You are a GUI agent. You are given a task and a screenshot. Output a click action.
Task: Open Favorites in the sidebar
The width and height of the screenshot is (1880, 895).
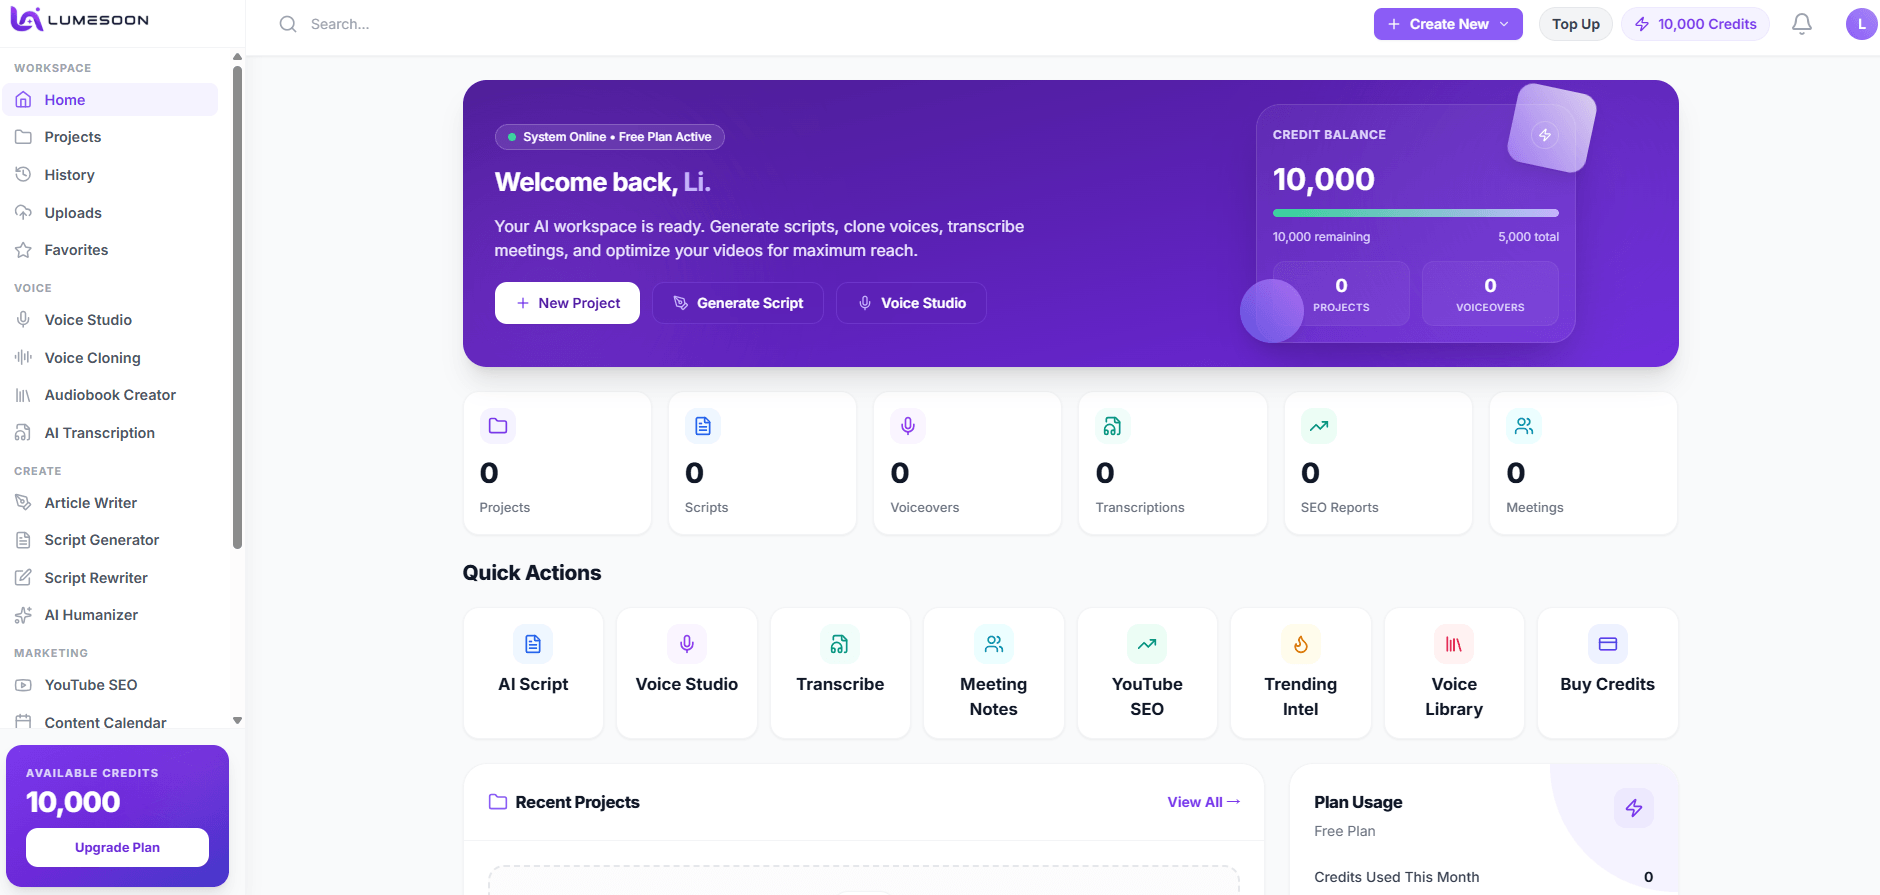110,250
